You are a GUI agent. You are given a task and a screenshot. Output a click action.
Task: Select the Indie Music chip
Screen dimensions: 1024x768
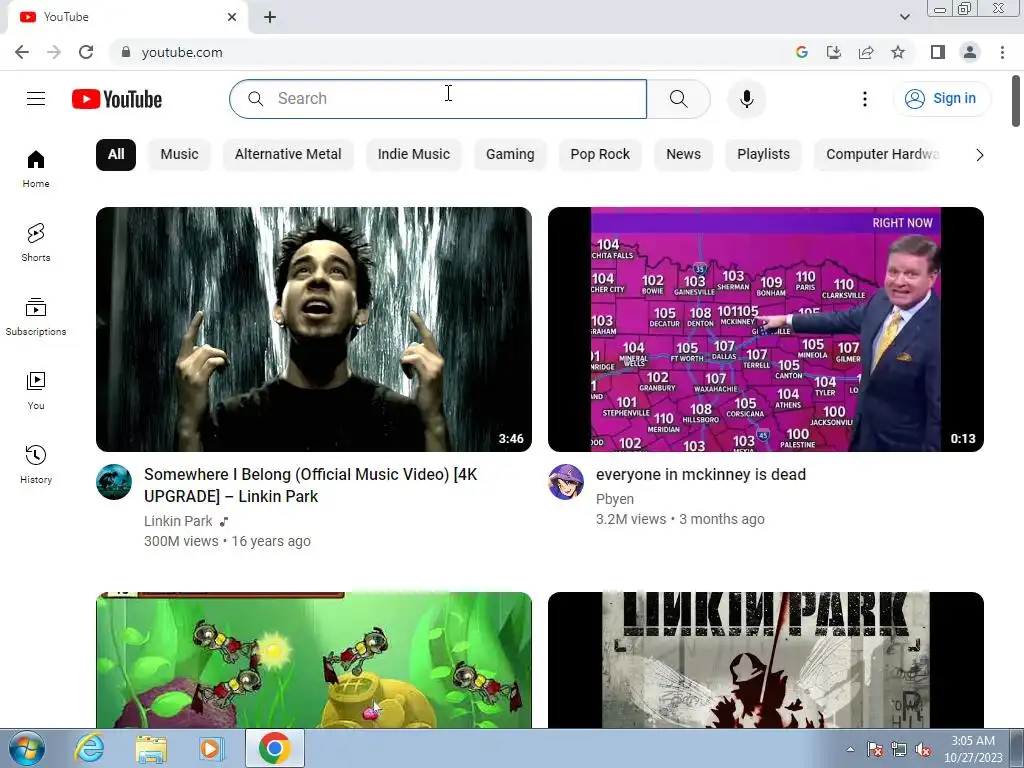click(x=414, y=155)
